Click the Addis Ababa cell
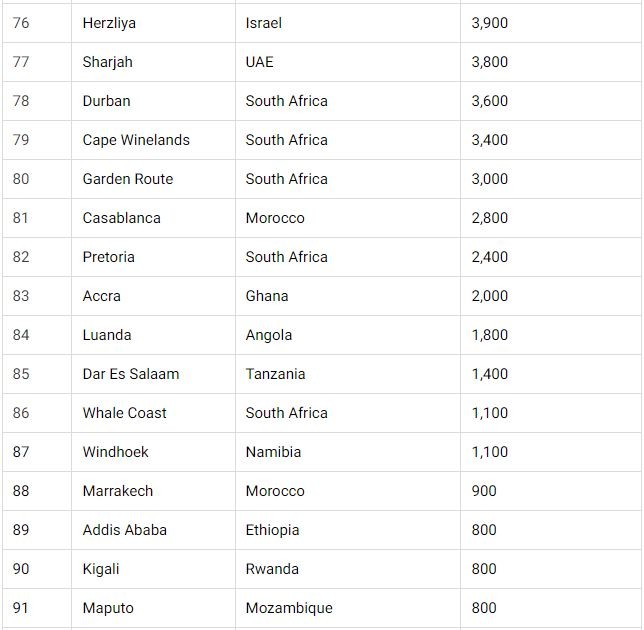This screenshot has height=630, width=644. click(153, 530)
